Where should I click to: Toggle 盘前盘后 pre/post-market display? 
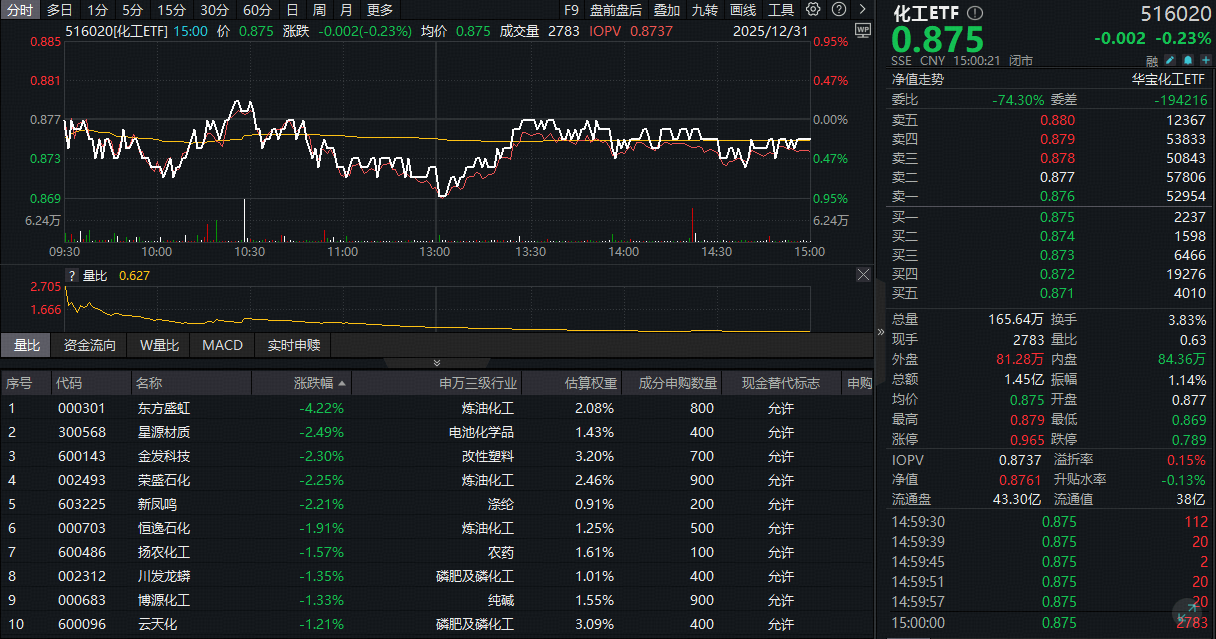point(616,10)
